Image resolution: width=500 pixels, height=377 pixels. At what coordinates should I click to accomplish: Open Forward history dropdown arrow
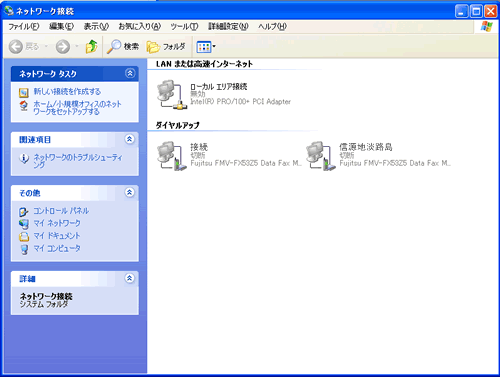point(77,46)
